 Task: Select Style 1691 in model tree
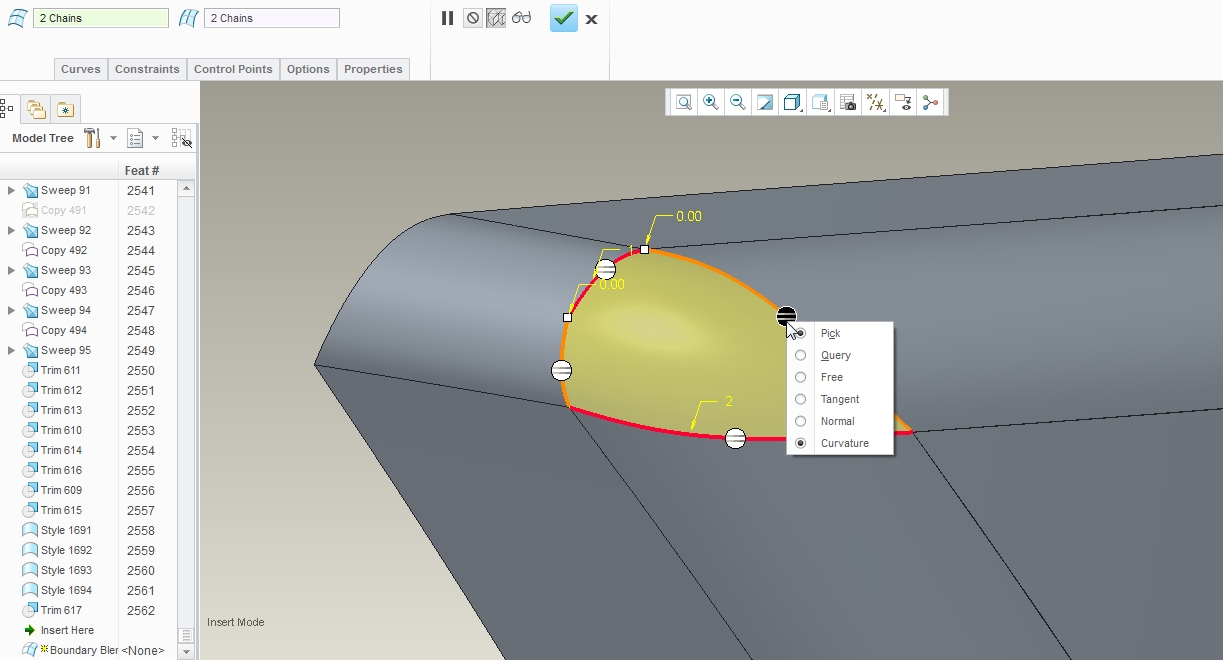click(x=66, y=530)
